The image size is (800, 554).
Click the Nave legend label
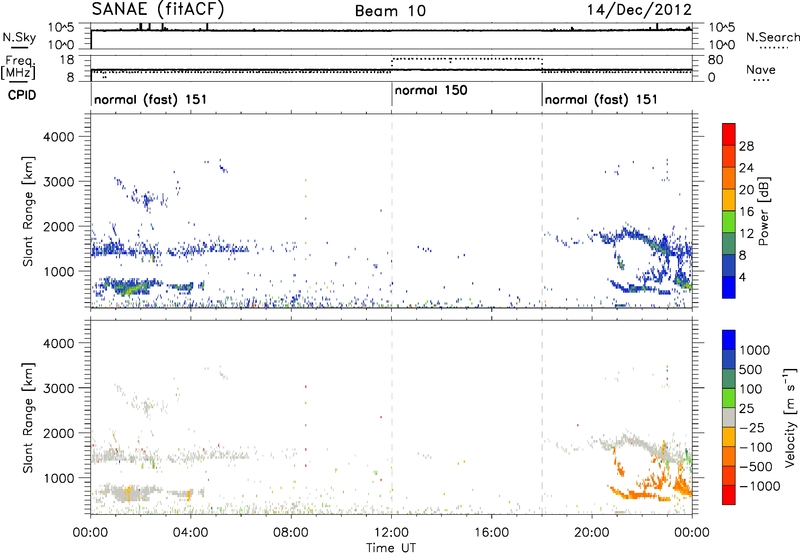click(761, 70)
